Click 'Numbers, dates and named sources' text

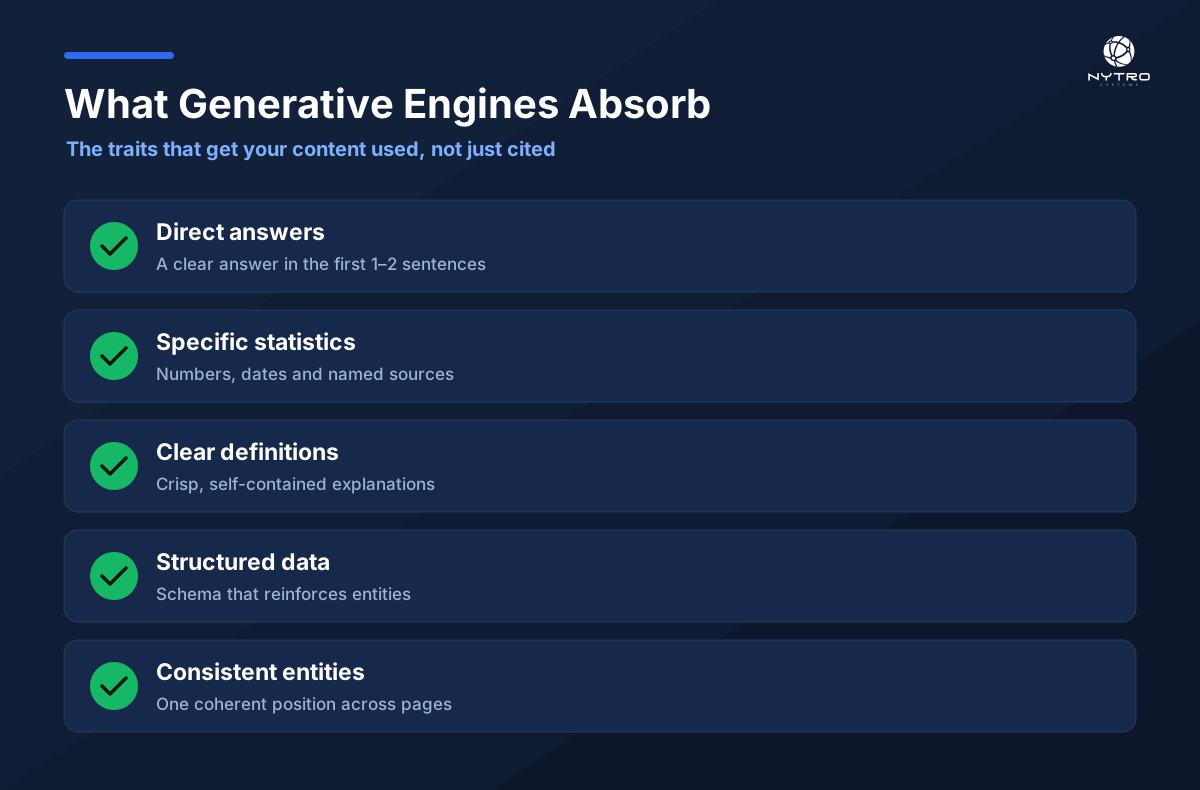tap(305, 375)
